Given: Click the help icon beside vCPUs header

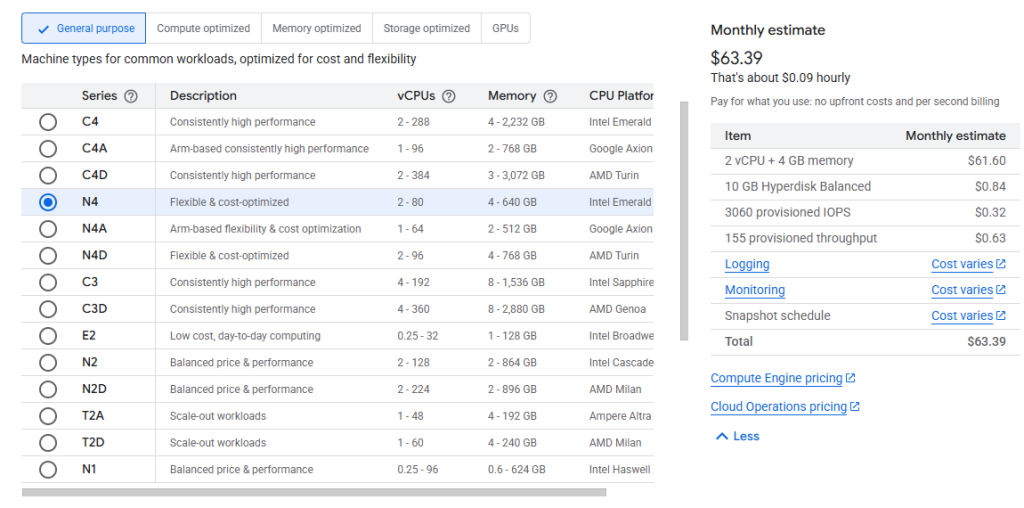Looking at the screenshot, I should (449, 96).
